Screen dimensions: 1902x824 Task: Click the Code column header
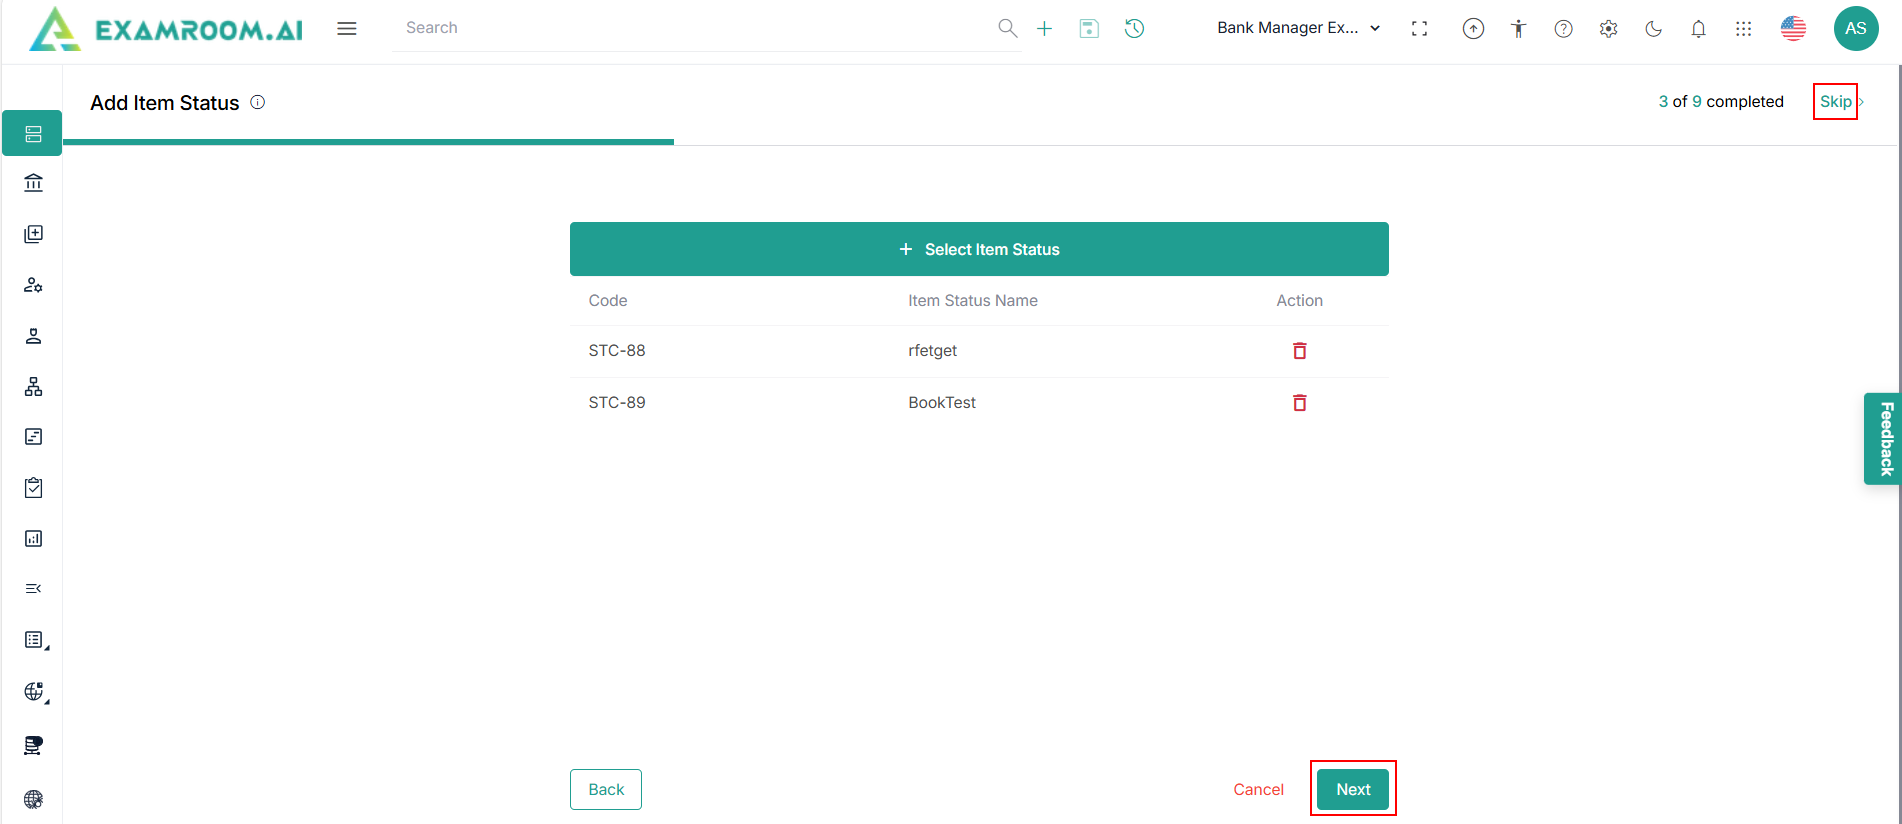pos(608,301)
